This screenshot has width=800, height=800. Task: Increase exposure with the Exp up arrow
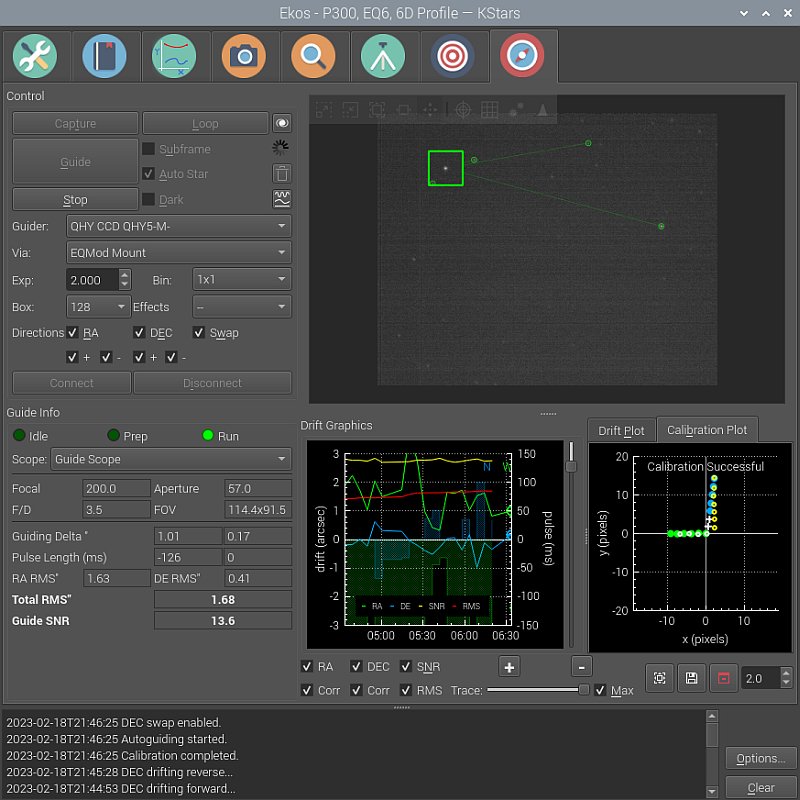click(124, 274)
